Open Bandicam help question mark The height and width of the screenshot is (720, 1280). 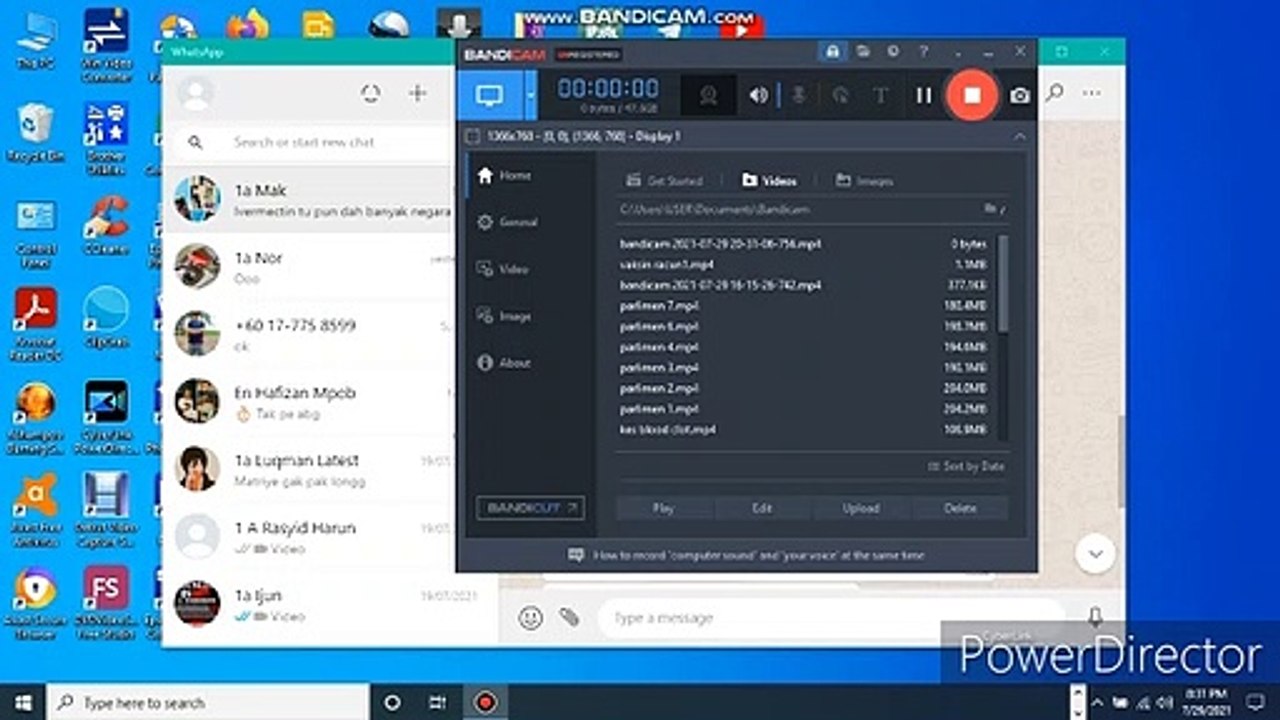click(x=924, y=51)
